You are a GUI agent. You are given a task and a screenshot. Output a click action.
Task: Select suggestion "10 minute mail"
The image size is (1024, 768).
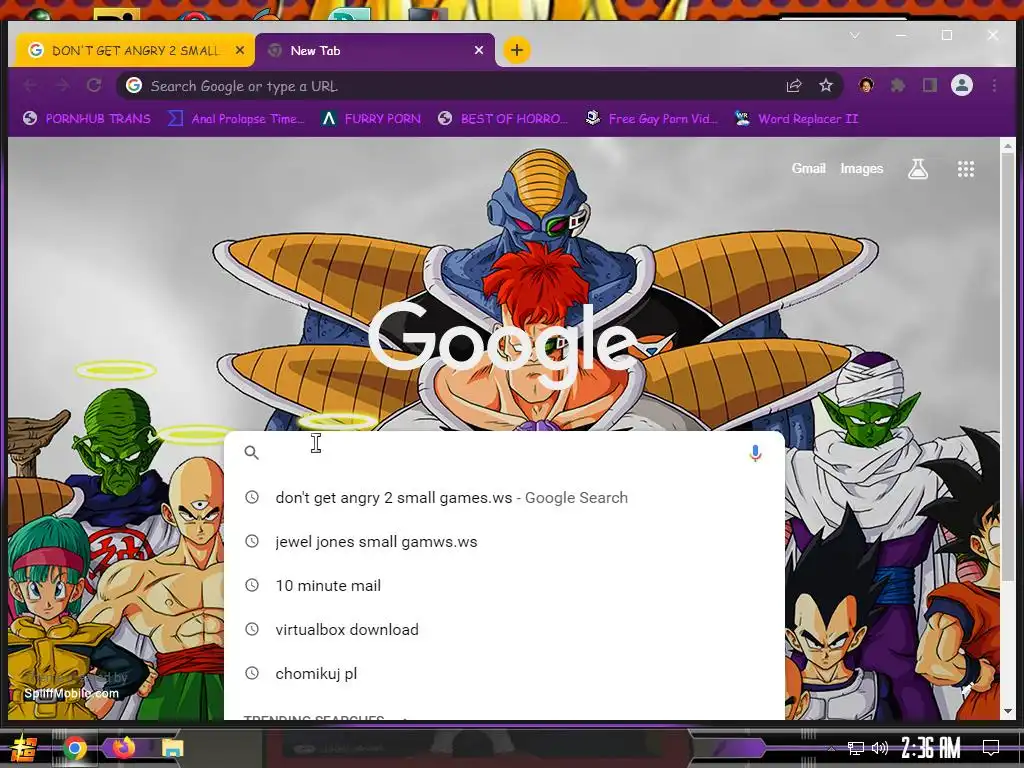(x=504, y=585)
